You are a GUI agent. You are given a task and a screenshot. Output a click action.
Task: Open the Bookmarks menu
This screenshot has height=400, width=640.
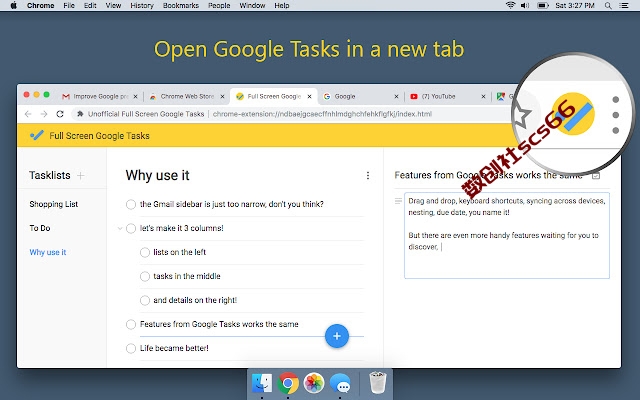(x=180, y=5)
